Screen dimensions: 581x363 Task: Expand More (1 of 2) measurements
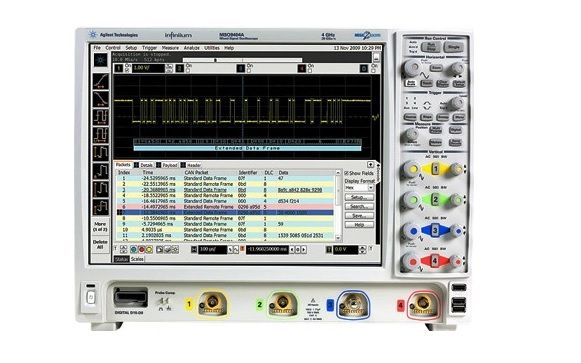tap(100, 227)
